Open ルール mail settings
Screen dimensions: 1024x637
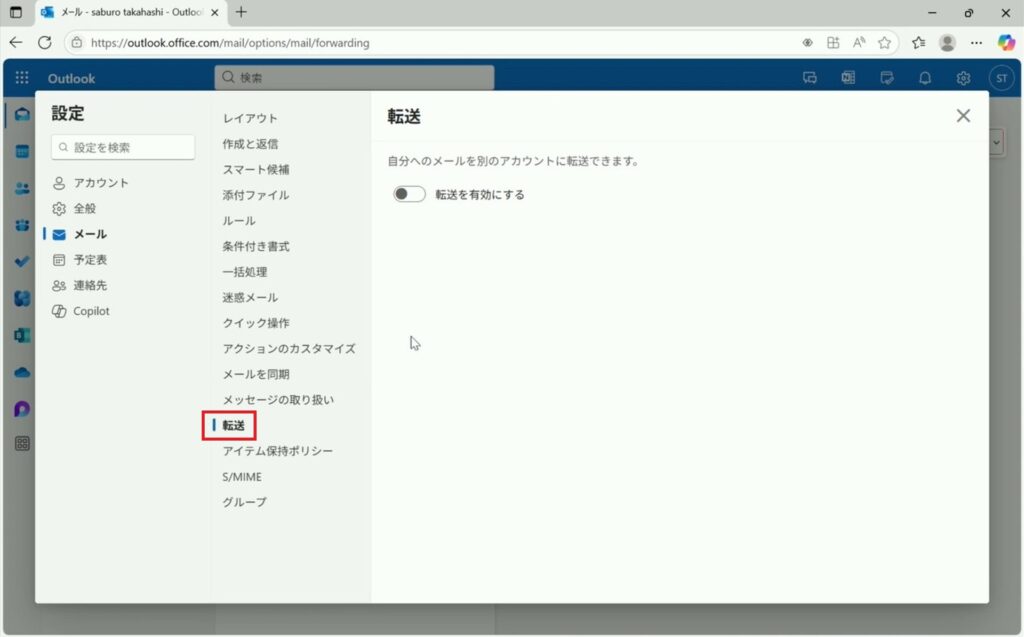[239, 221]
